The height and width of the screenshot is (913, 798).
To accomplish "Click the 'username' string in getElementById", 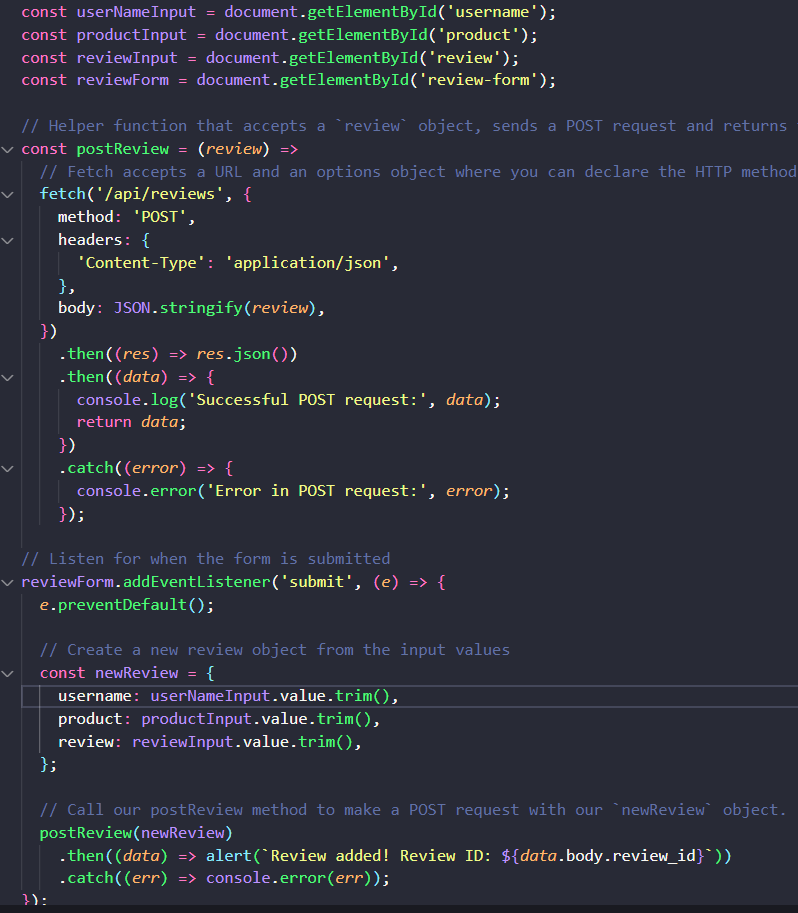I will pyautogui.click(x=493, y=12).
